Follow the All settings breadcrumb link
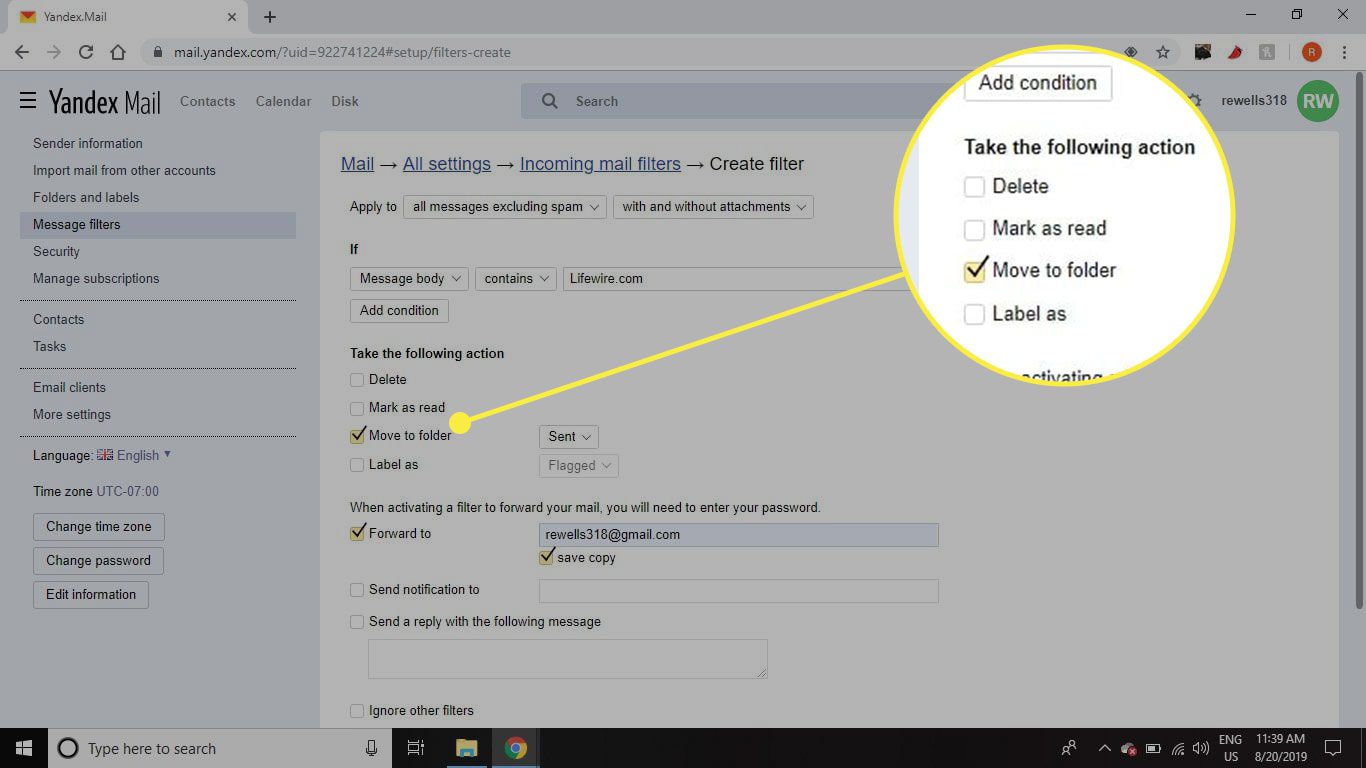The image size is (1366, 768). pyautogui.click(x=447, y=164)
